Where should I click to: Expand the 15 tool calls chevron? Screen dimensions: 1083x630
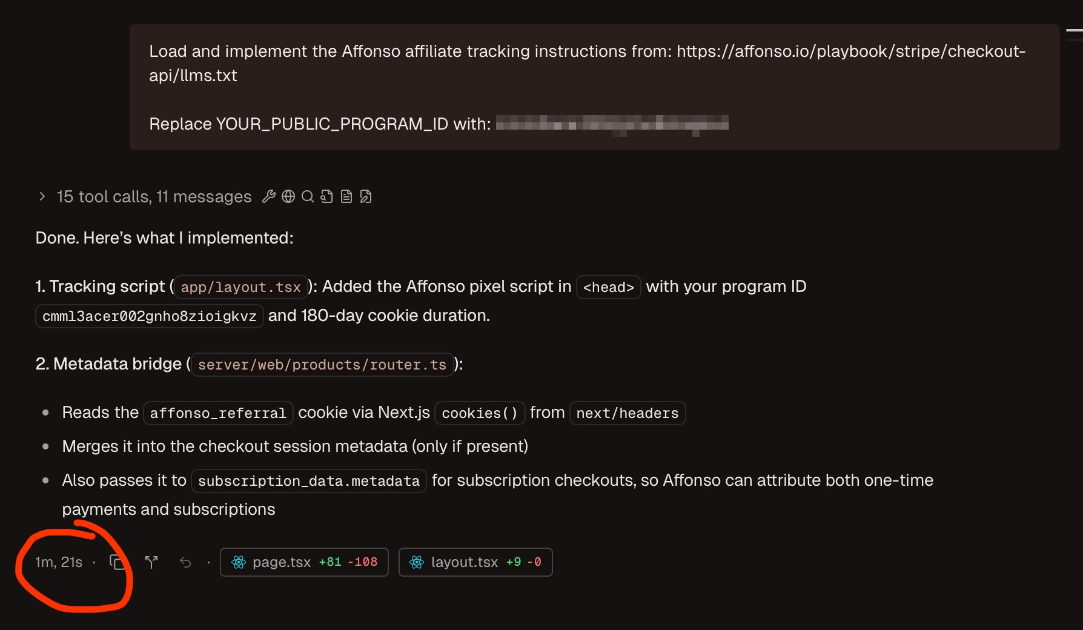point(42,197)
